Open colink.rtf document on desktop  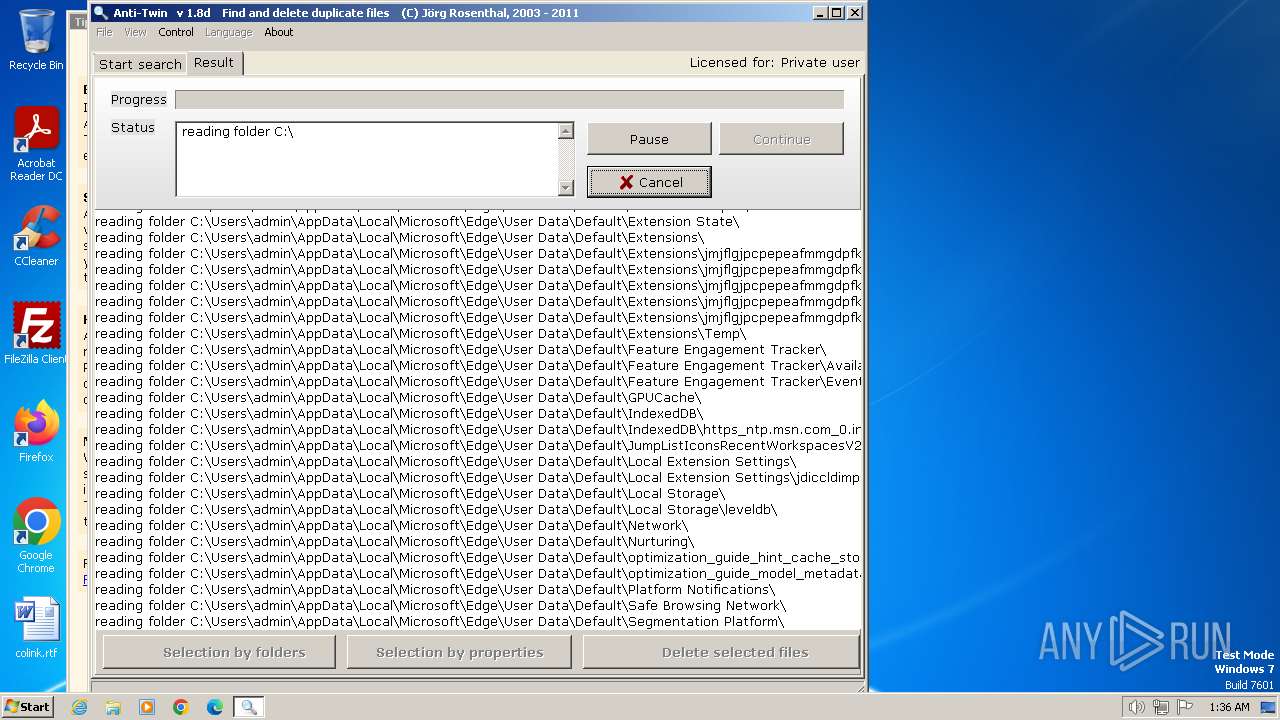click(x=36, y=627)
